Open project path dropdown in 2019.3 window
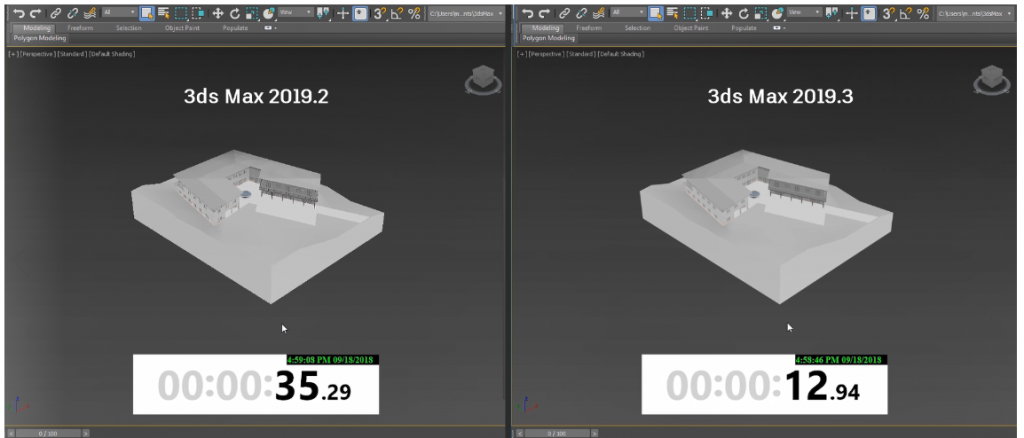The height and width of the screenshot is (438, 1024). coord(975,14)
